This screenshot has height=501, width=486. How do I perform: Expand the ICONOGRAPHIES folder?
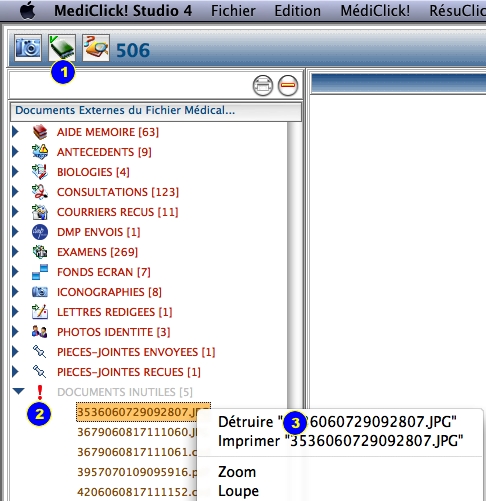tap(15, 292)
